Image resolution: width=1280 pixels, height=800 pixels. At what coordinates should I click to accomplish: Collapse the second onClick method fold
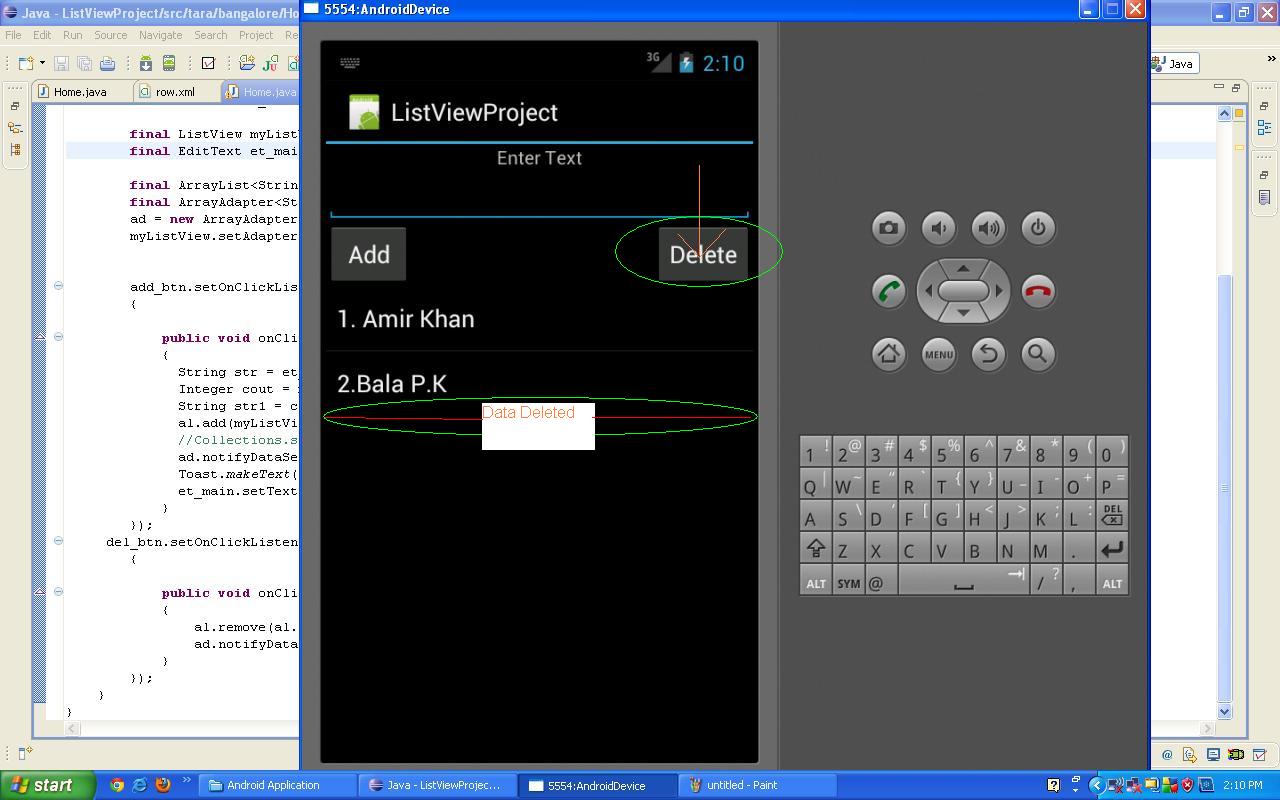58,592
